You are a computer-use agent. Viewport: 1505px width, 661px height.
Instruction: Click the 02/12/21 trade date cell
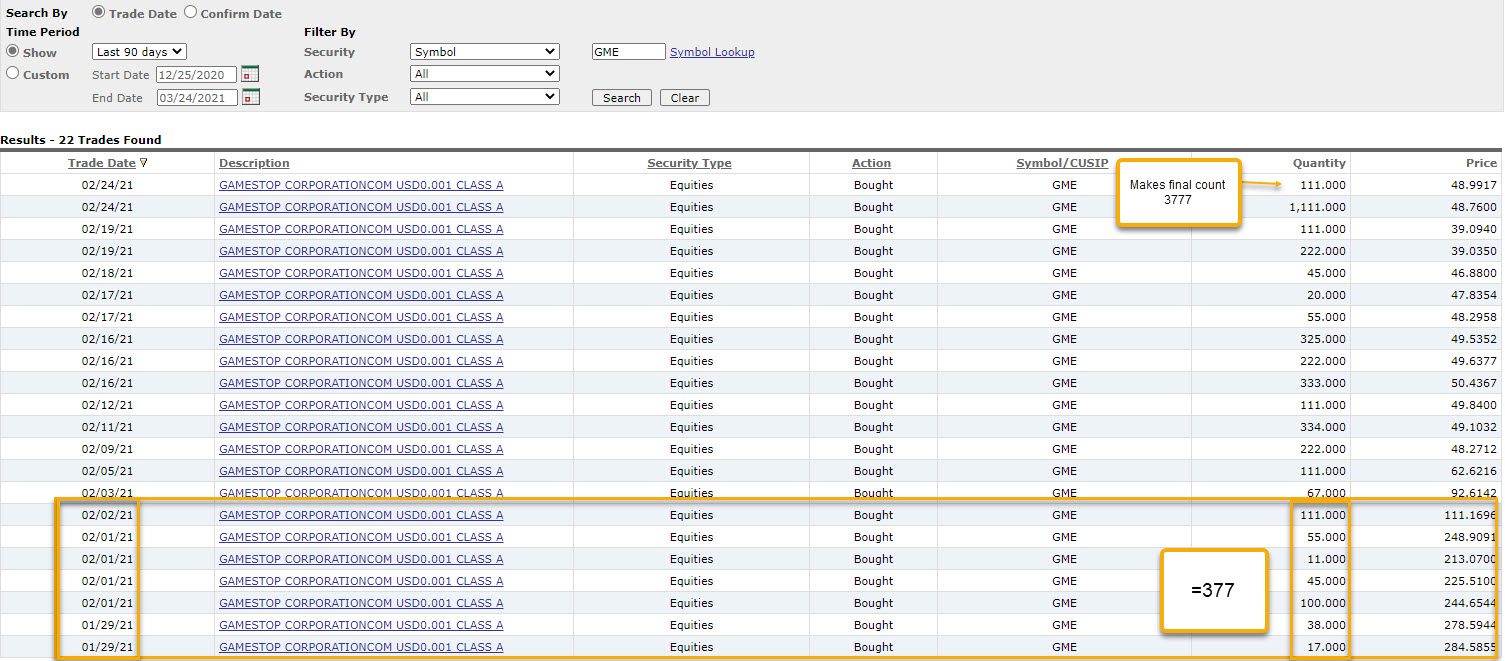(107, 405)
